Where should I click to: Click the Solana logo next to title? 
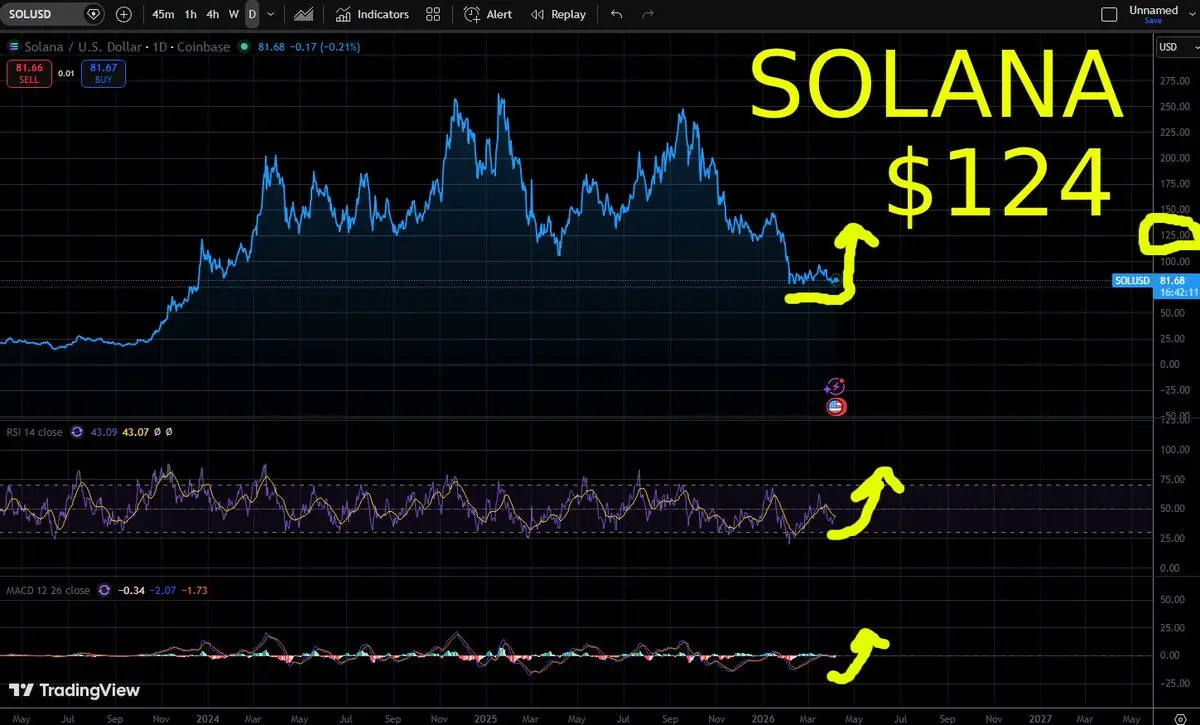tap(13, 47)
